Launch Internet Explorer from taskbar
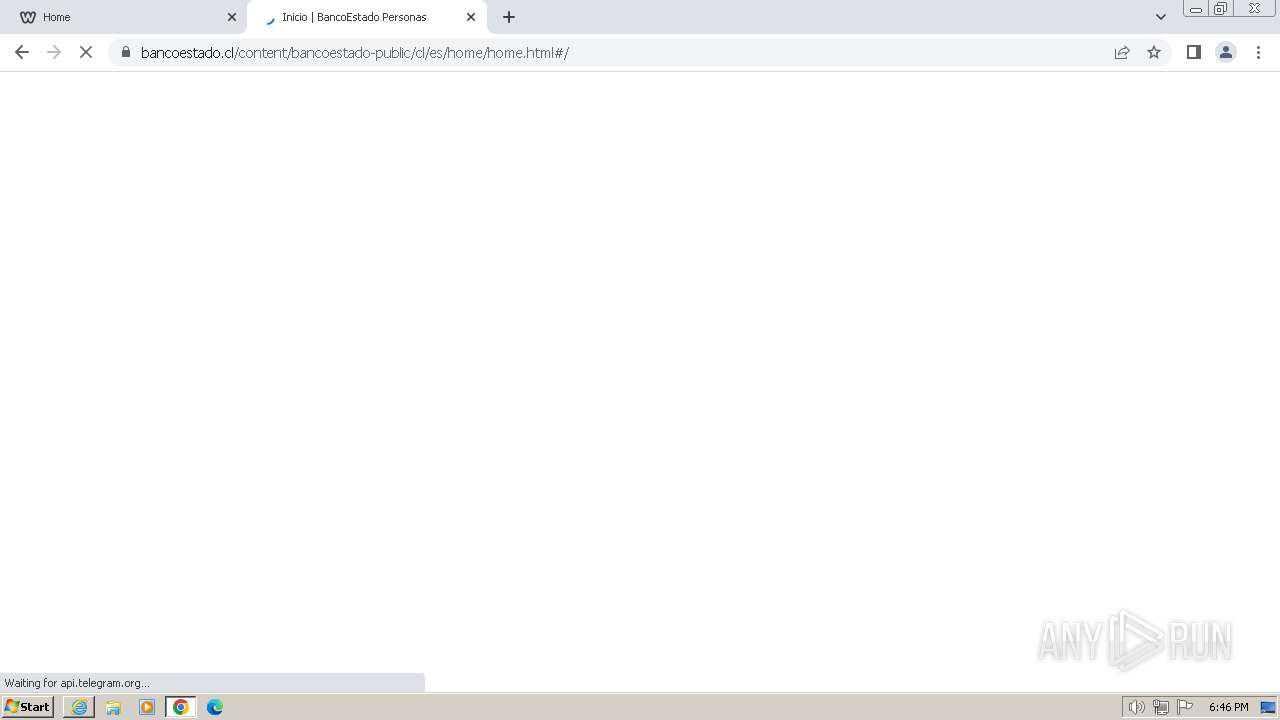Screen dimensions: 1280x720 pyautogui.click(x=79, y=707)
